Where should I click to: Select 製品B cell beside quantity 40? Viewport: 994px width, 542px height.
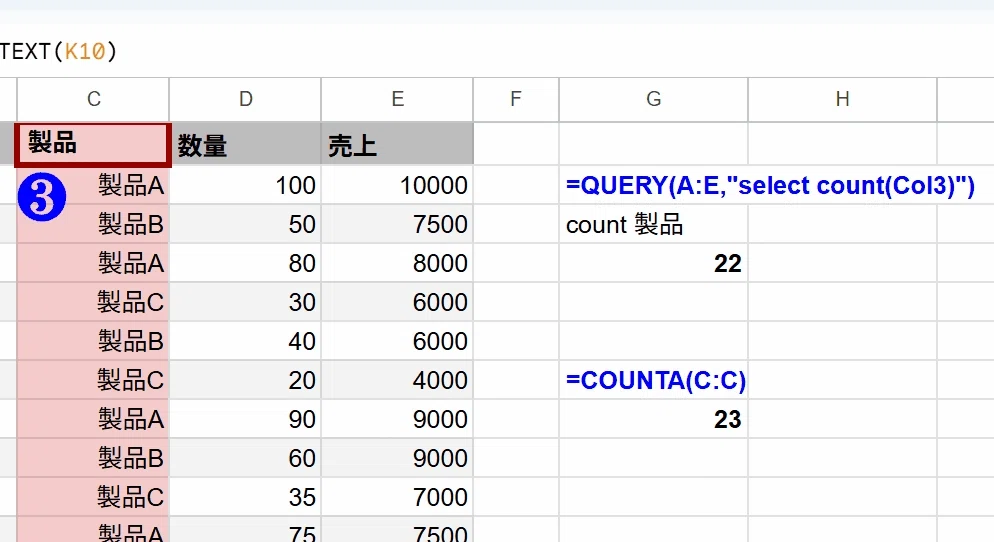coord(93,341)
